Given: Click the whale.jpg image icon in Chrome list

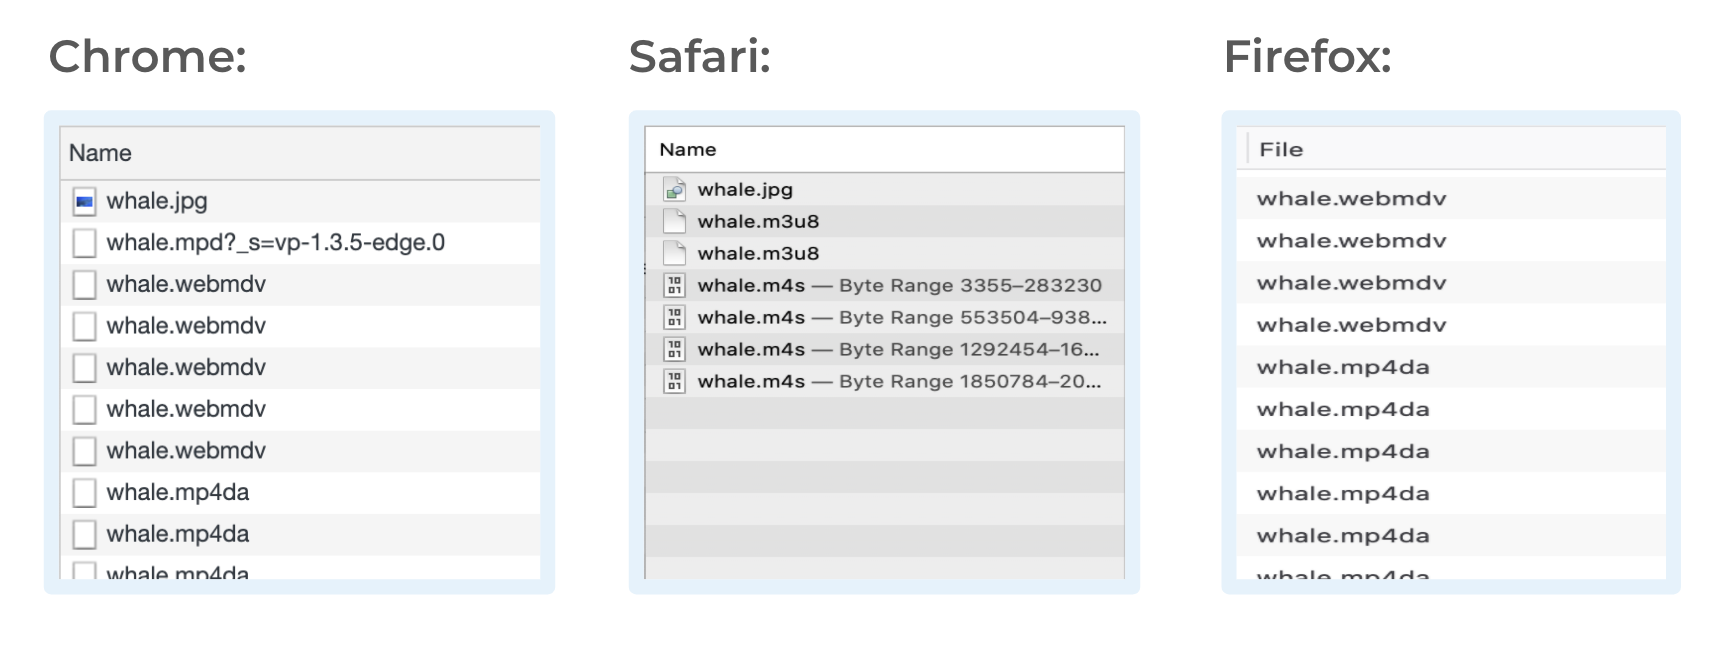Looking at the screenshot, I should (x=85, y=202).
